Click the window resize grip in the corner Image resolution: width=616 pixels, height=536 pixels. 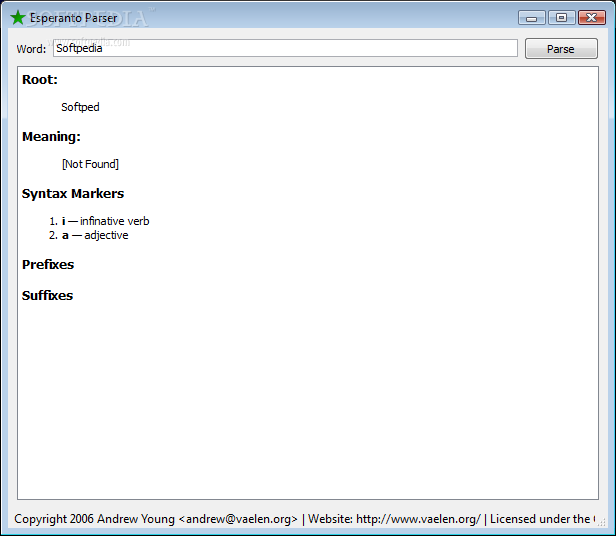[601, 521]
